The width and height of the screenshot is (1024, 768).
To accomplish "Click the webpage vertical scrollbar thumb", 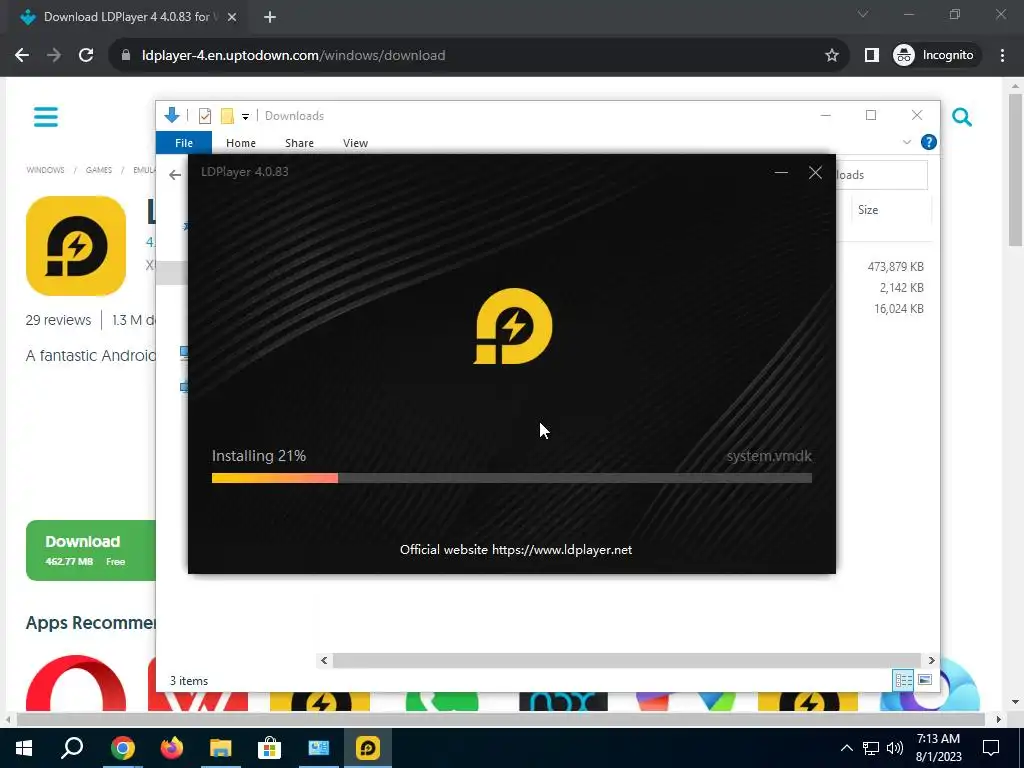I will click(1015, 170).
